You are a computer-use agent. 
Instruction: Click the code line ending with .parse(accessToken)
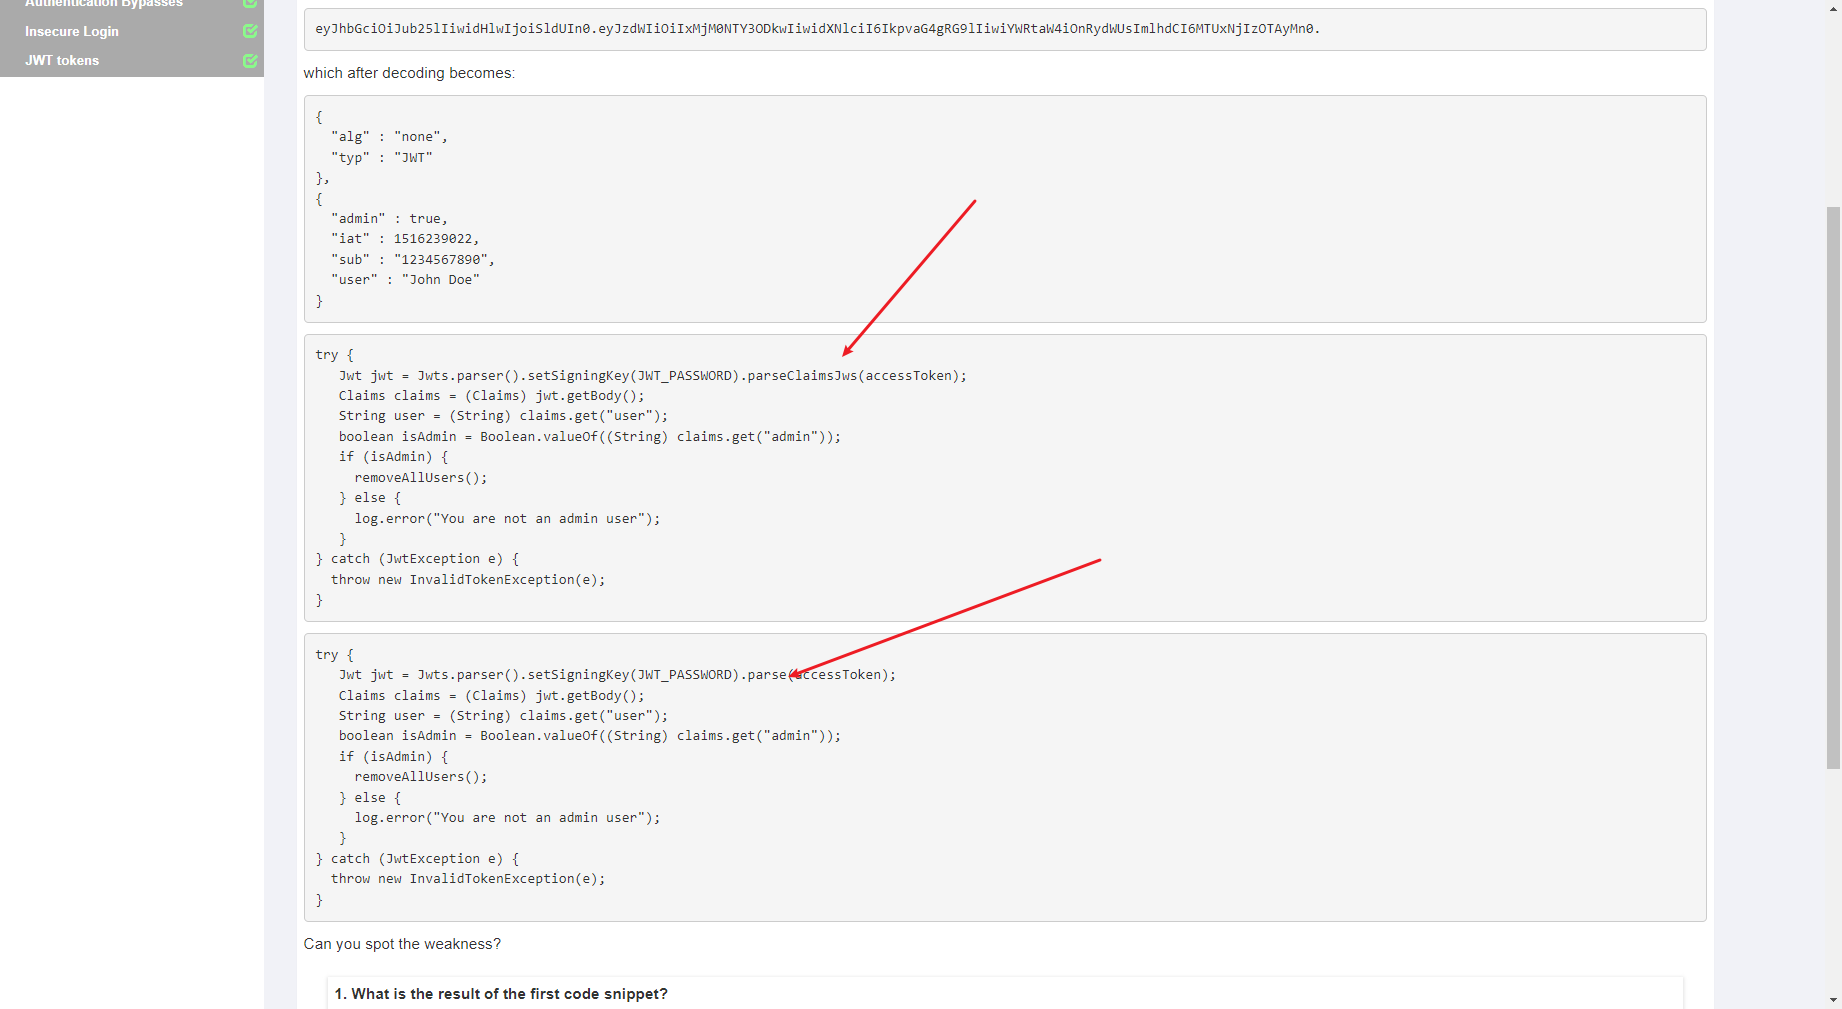coord(617,675)
